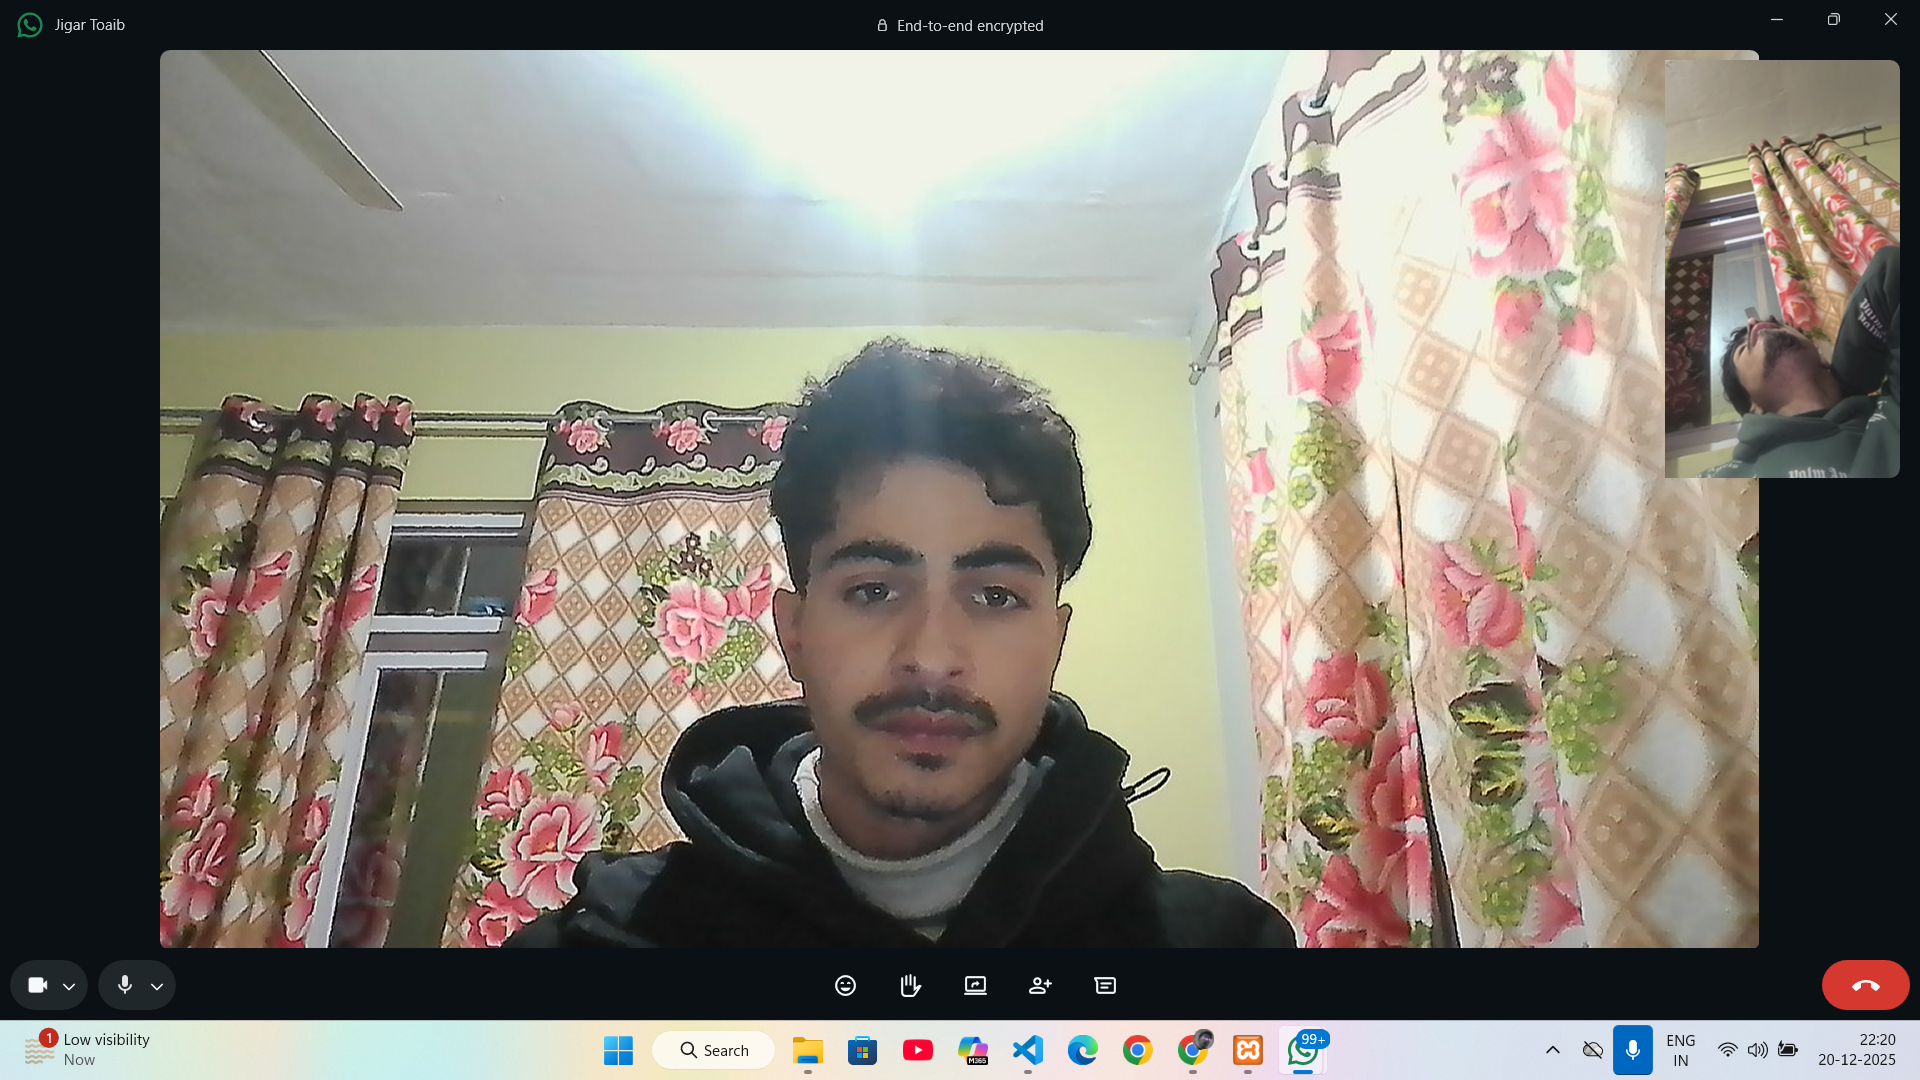1920x1080 pixels.
Task: Show hidden system tray icons
Action: click(x=1552, y=1050)
